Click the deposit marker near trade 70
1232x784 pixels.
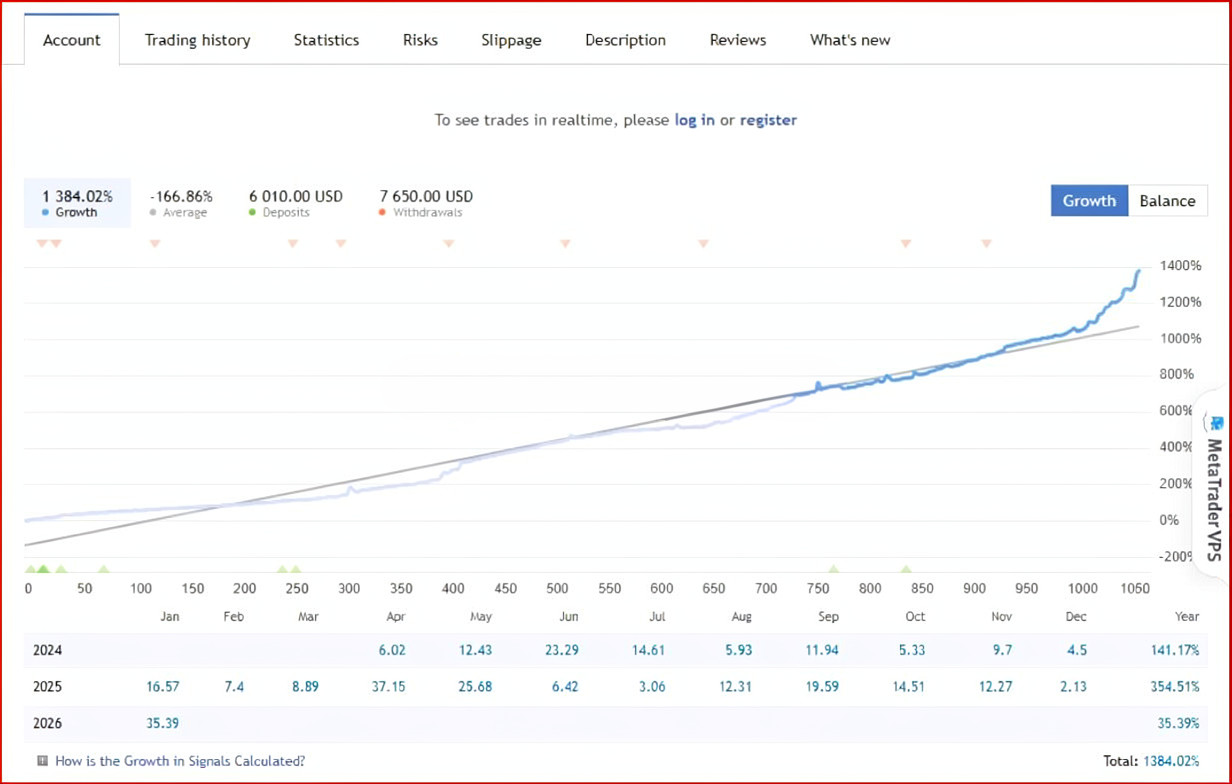point(103,570)
